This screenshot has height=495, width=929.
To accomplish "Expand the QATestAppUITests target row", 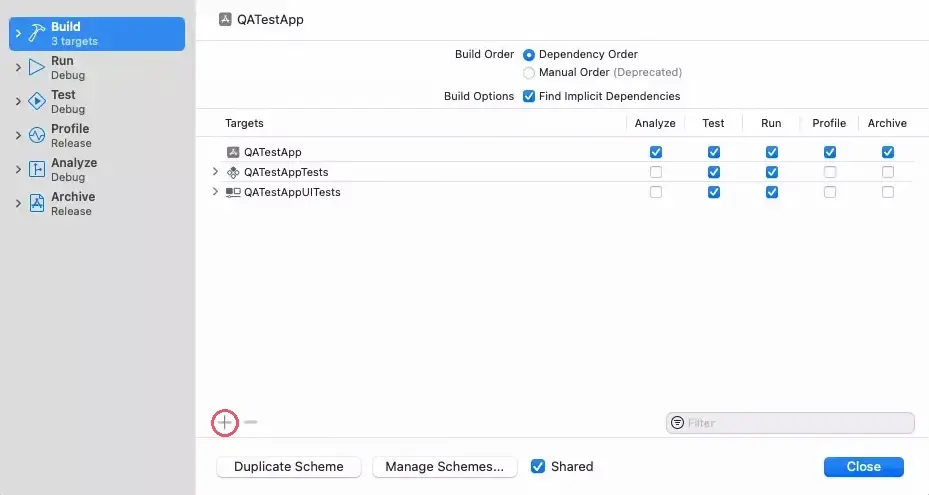I will point(215,192).
